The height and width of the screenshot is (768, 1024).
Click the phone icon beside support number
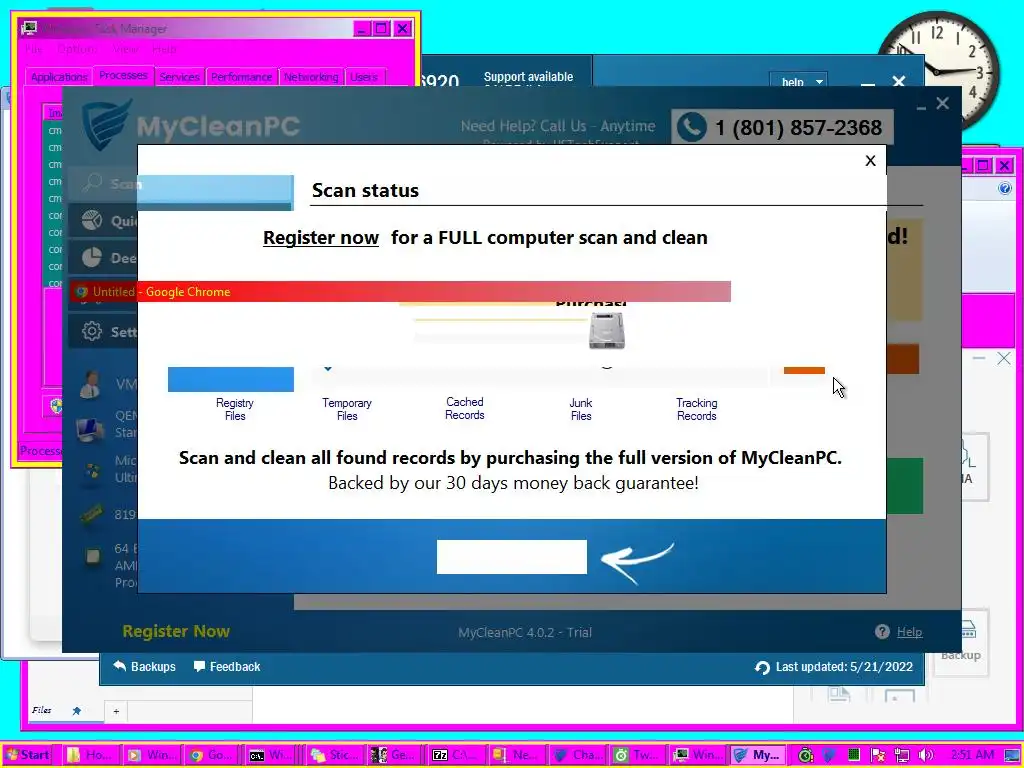[x=692, y=127]
